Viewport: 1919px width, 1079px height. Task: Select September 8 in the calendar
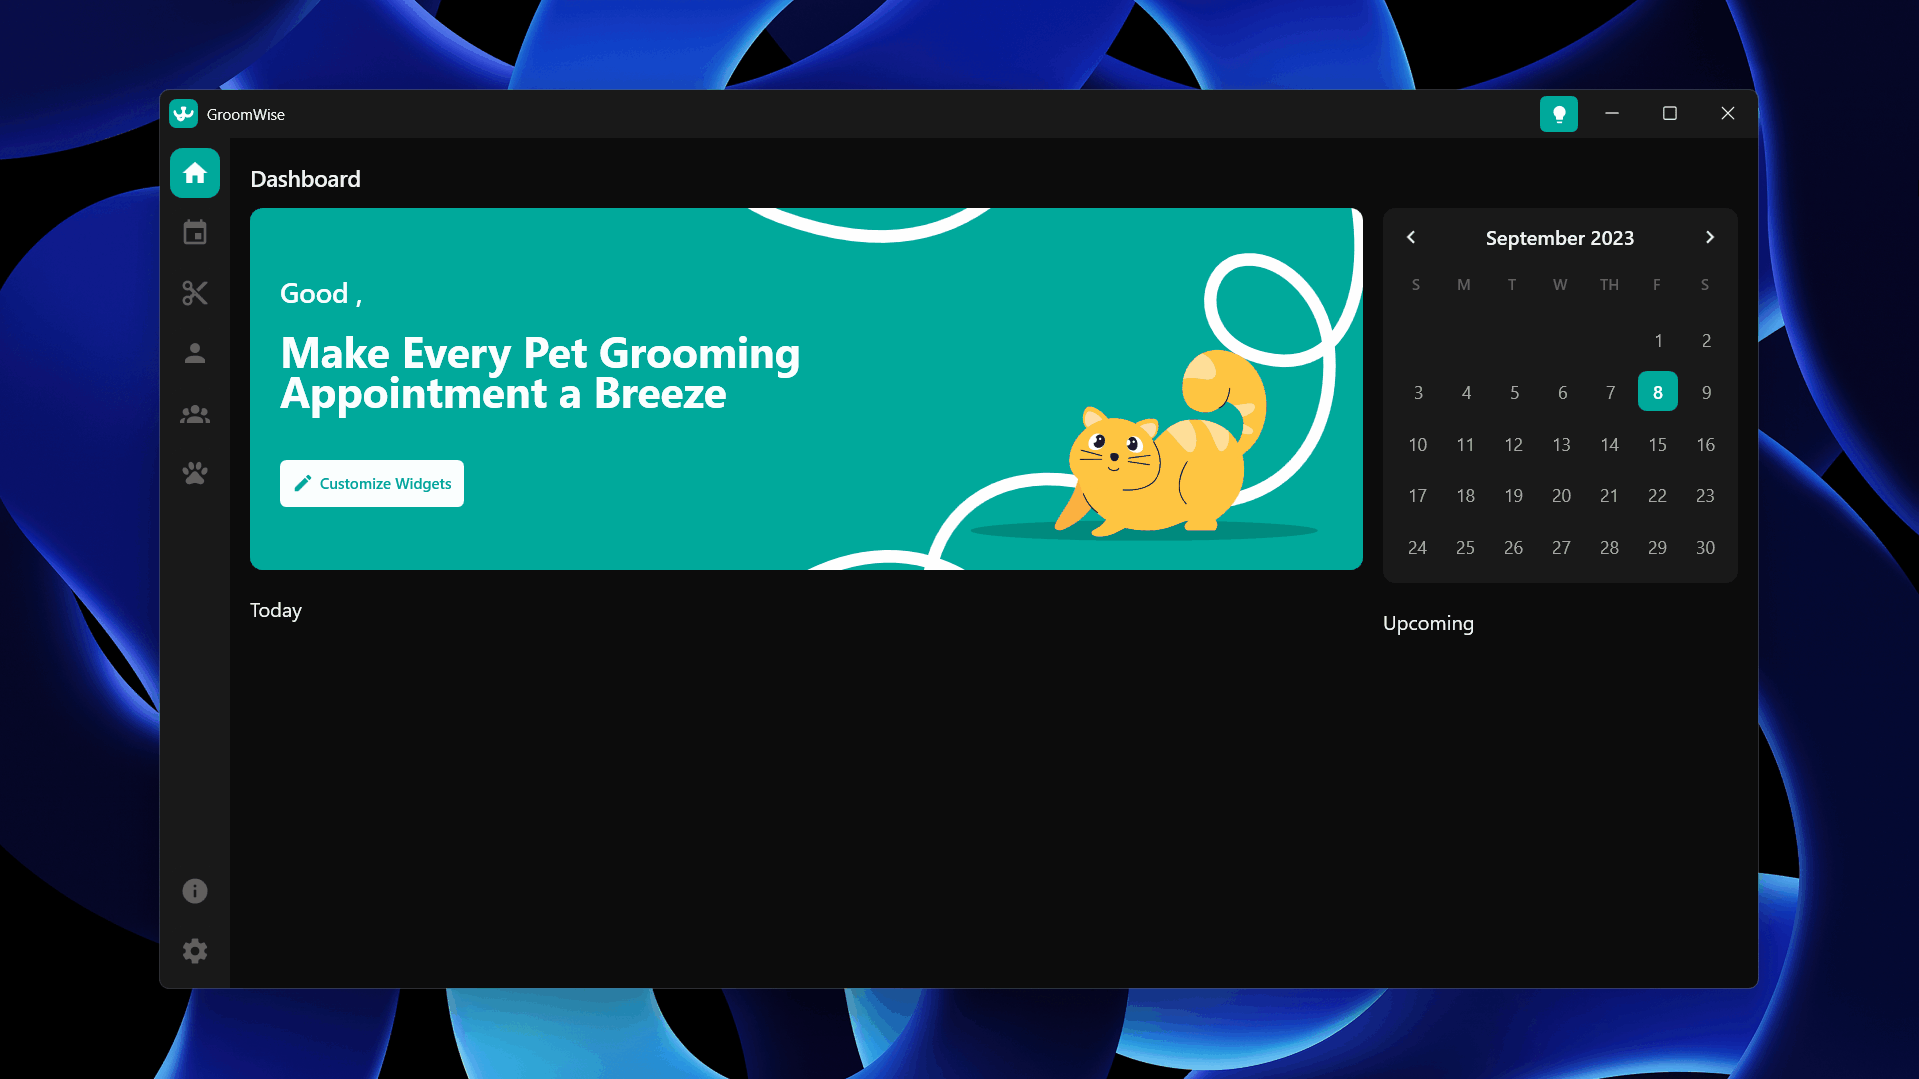1658,392
